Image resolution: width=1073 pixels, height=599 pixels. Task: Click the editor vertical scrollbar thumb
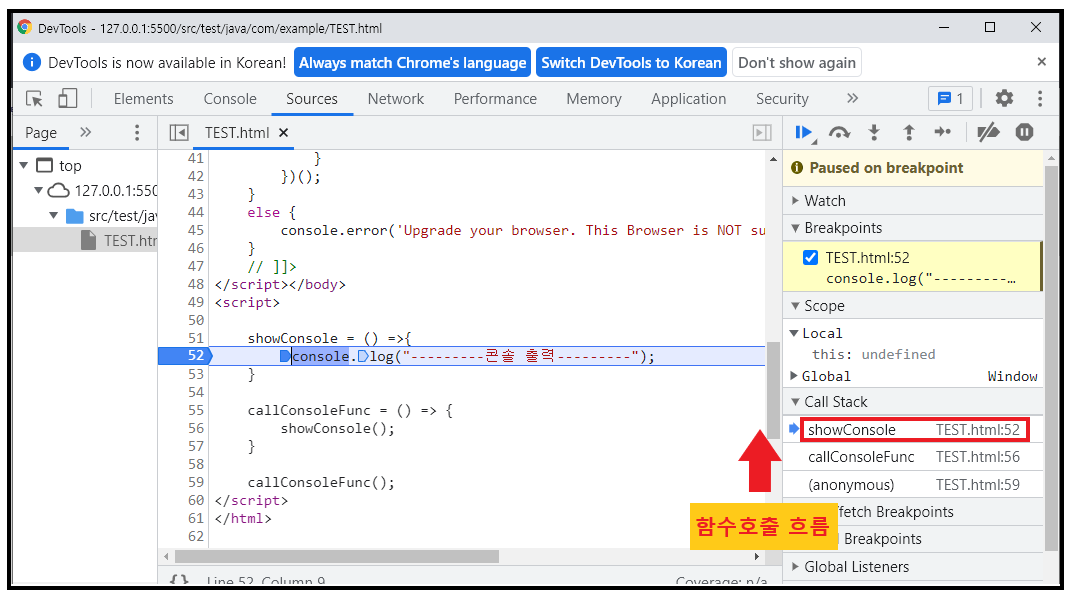(x=773, y=389)
